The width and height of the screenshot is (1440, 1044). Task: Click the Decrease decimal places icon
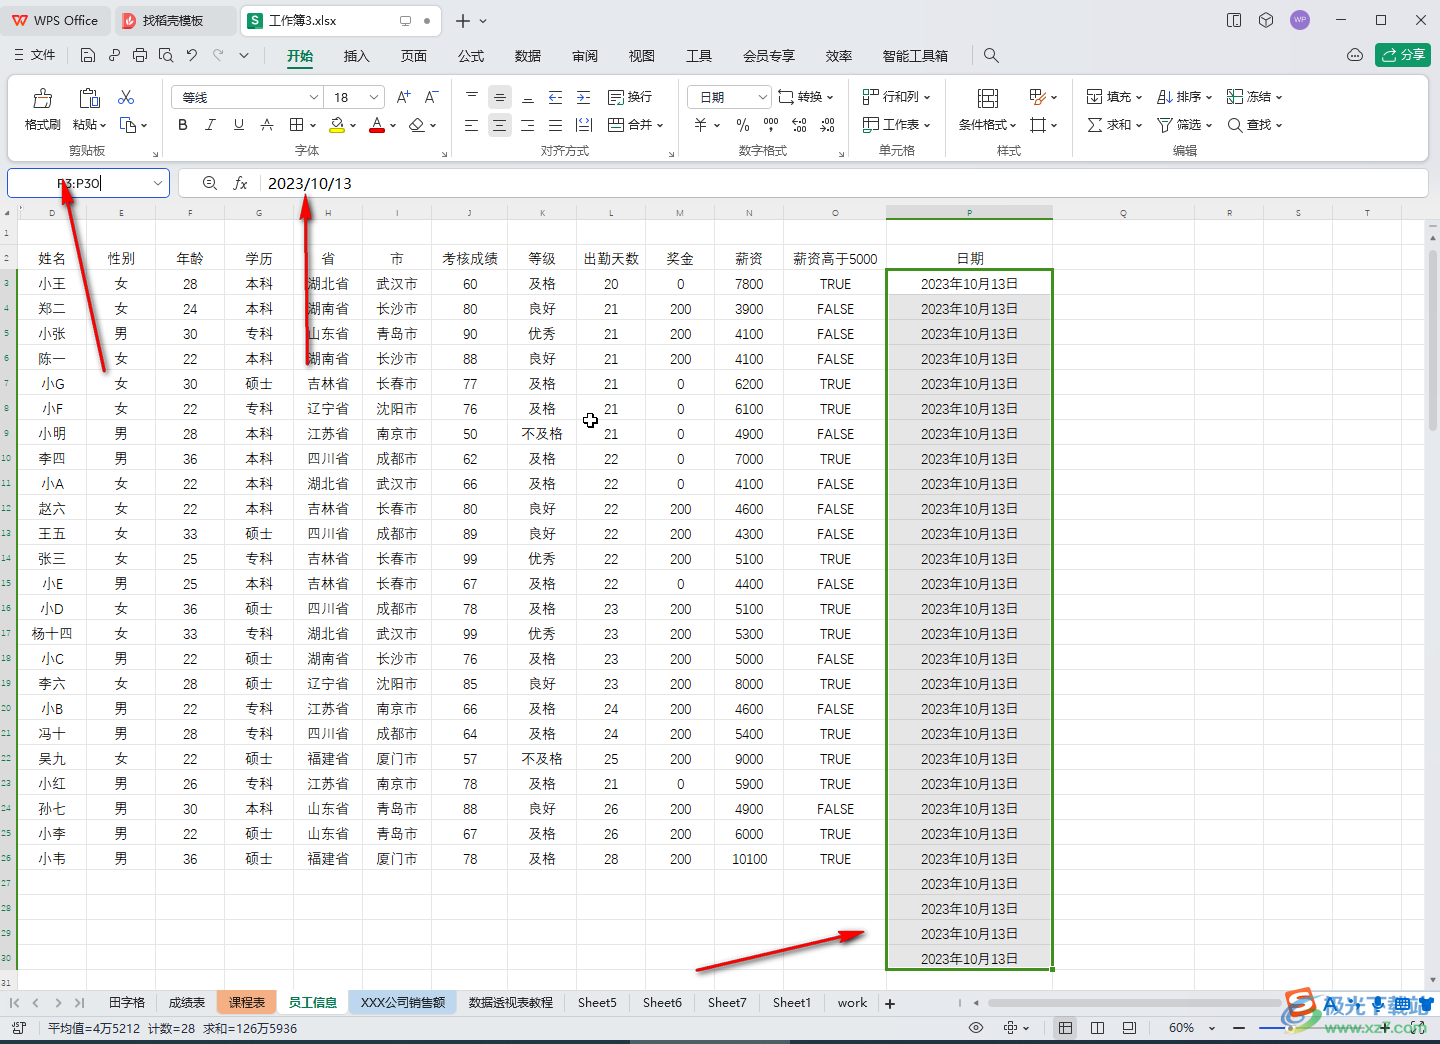(x=827, y=125)
